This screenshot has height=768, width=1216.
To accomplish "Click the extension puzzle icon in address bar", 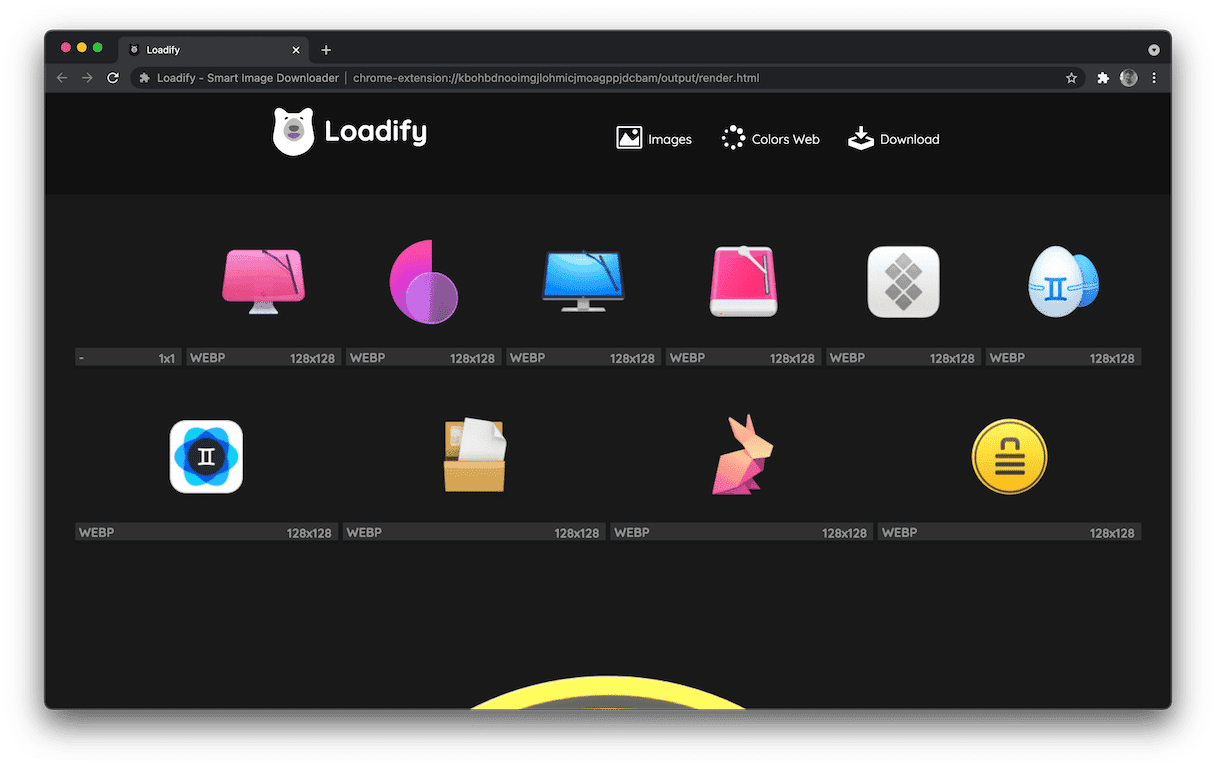I will pos(144,77).
